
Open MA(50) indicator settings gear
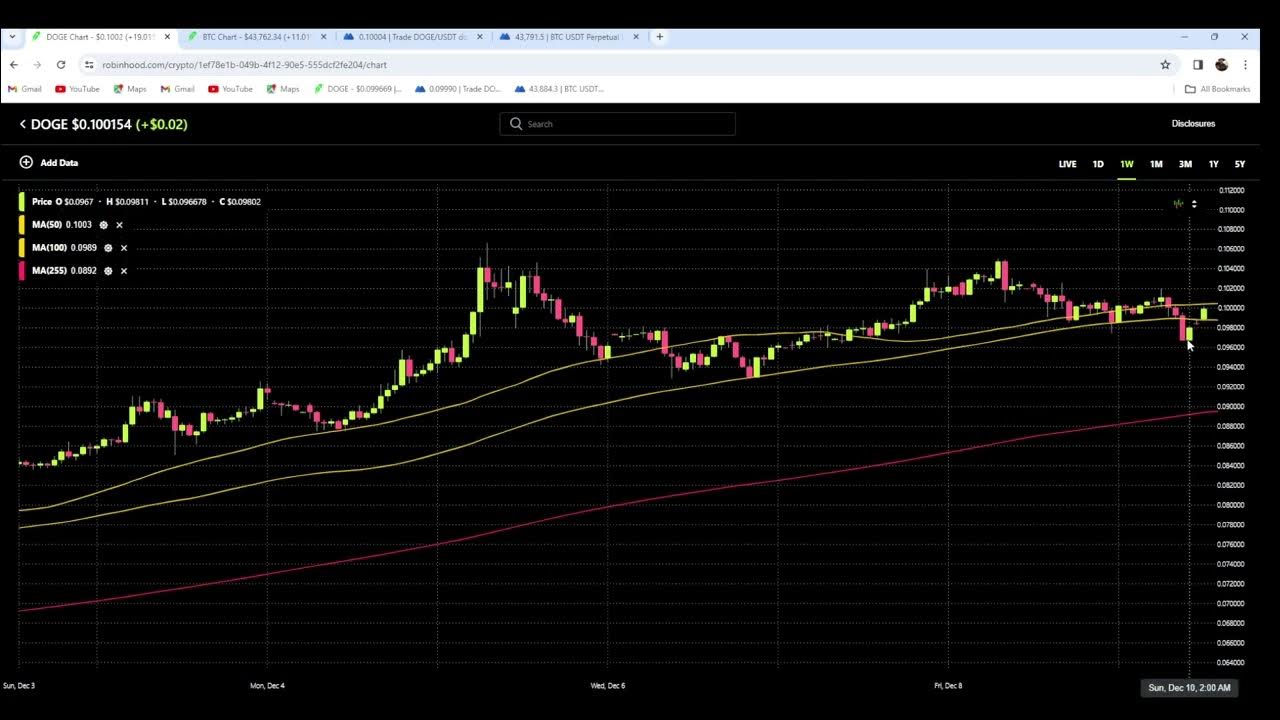click(103, 225)
